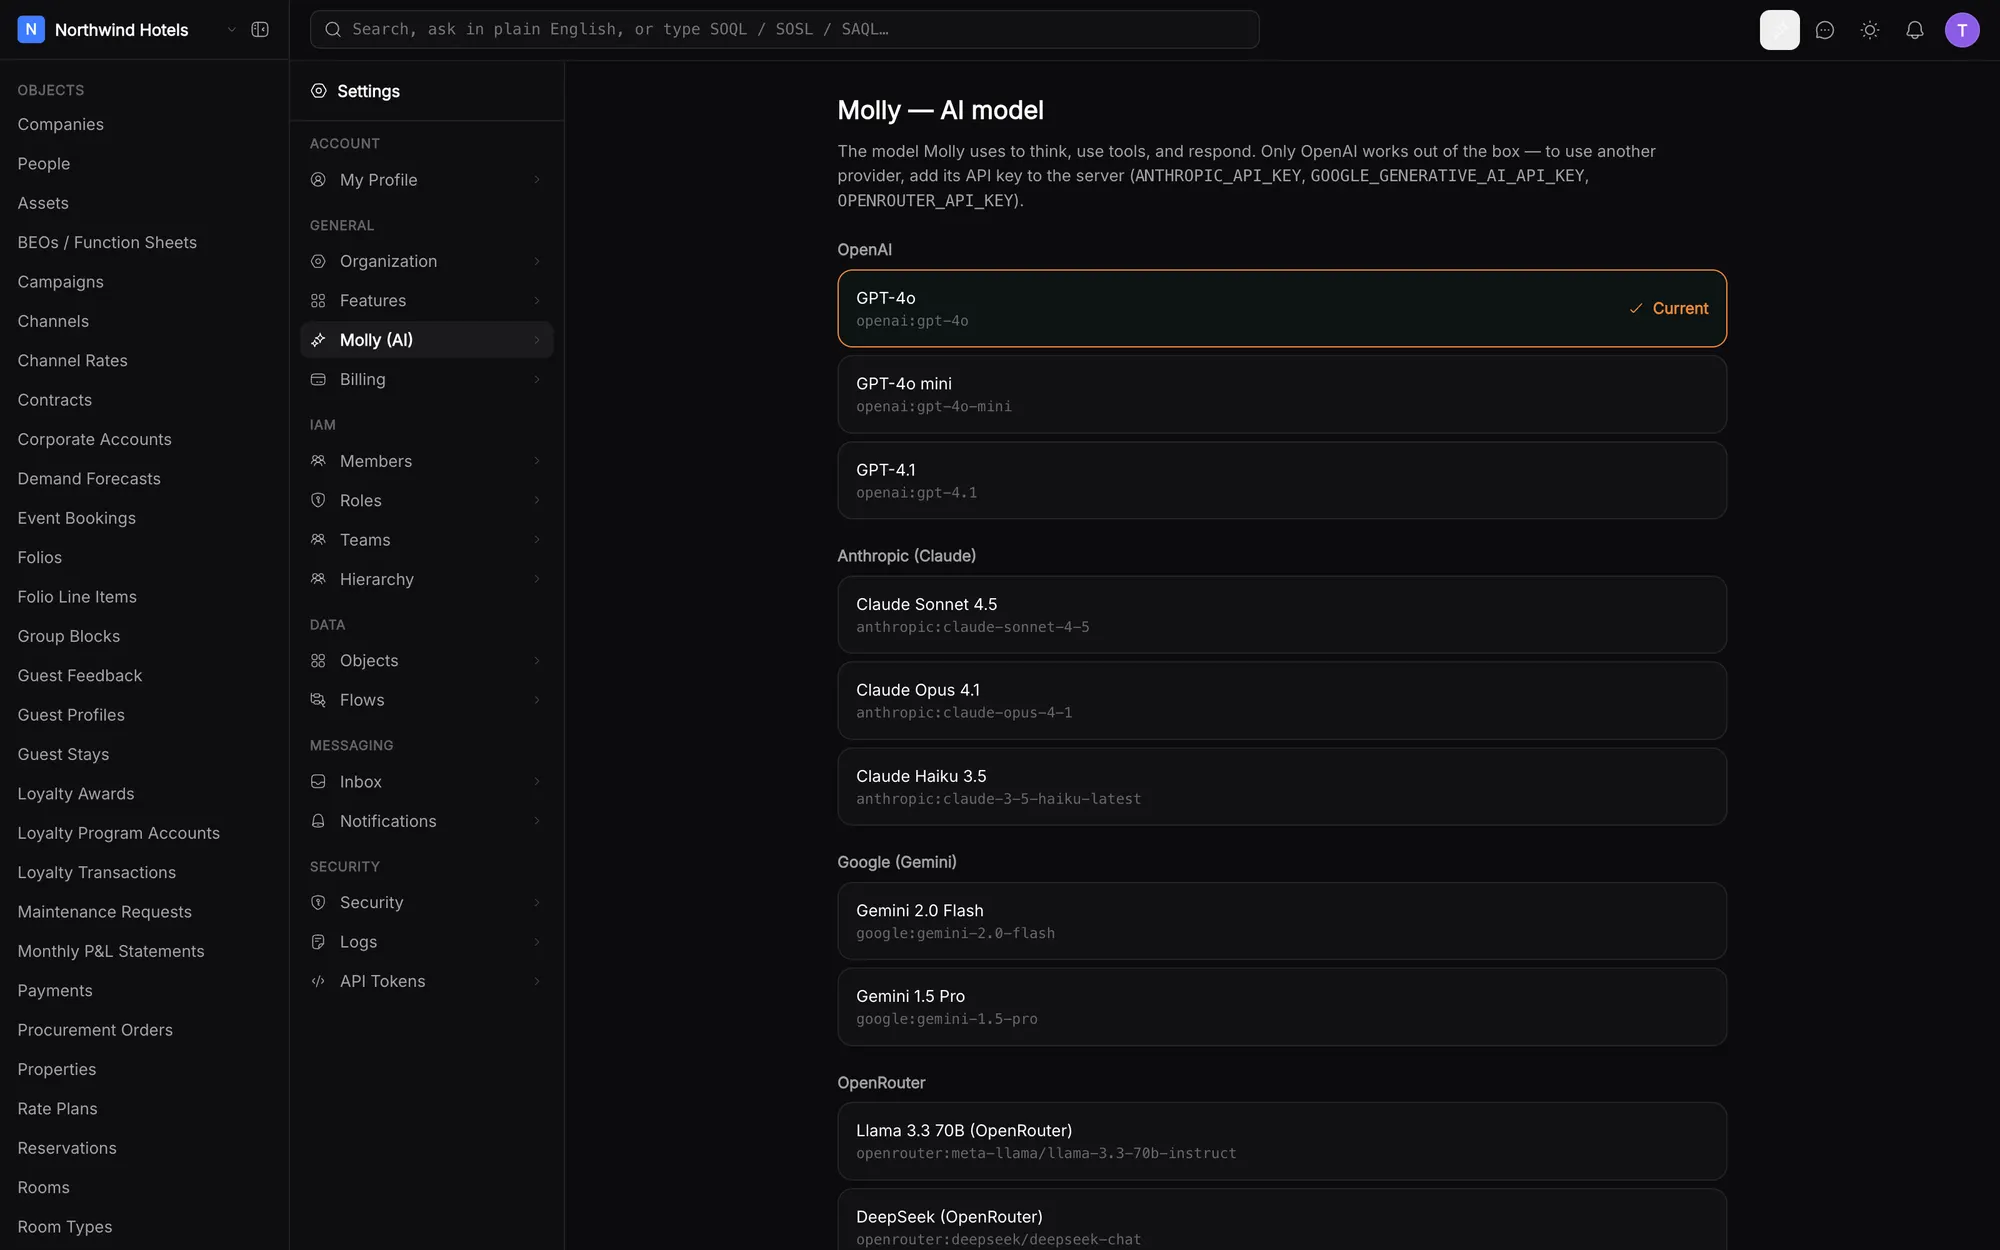This screenshot has width=2000, height=1250.
Task: Toggle the sidebar collapse icon
Action: point(260,30)
